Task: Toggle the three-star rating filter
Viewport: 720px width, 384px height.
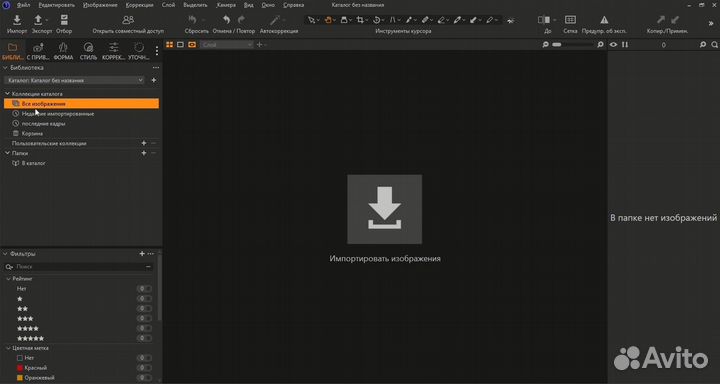Action: [x=144, y=318]
